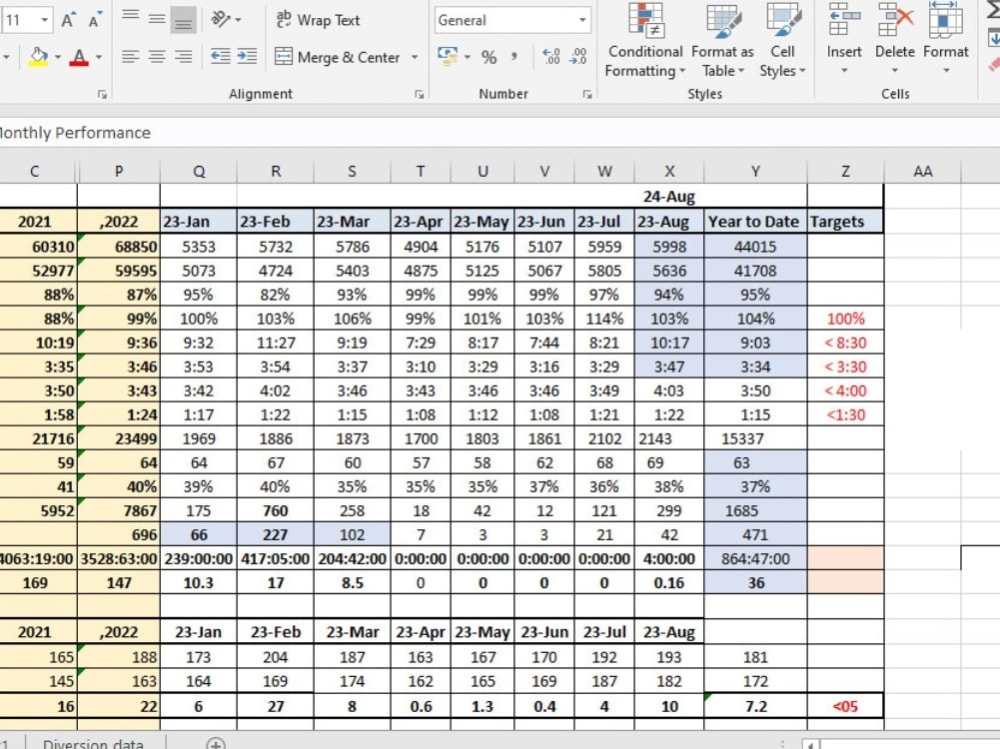Increase indent
Image resolution: width=1000 pixels, height=749 pixels.
click(x=247, y=57)
